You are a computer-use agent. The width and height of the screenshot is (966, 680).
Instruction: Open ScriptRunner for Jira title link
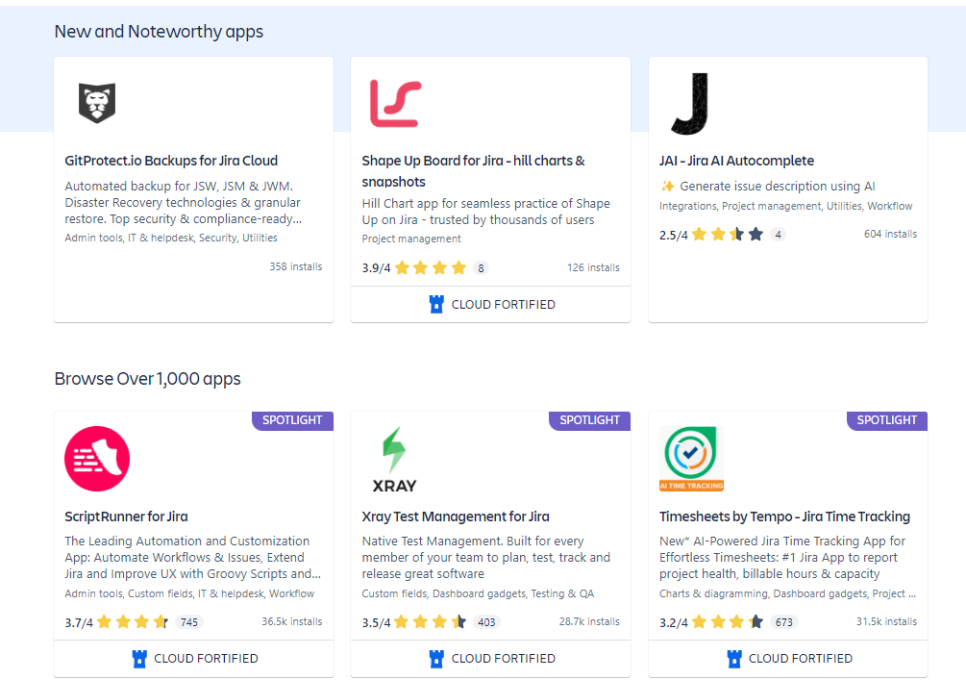click(x=126, y=517)
